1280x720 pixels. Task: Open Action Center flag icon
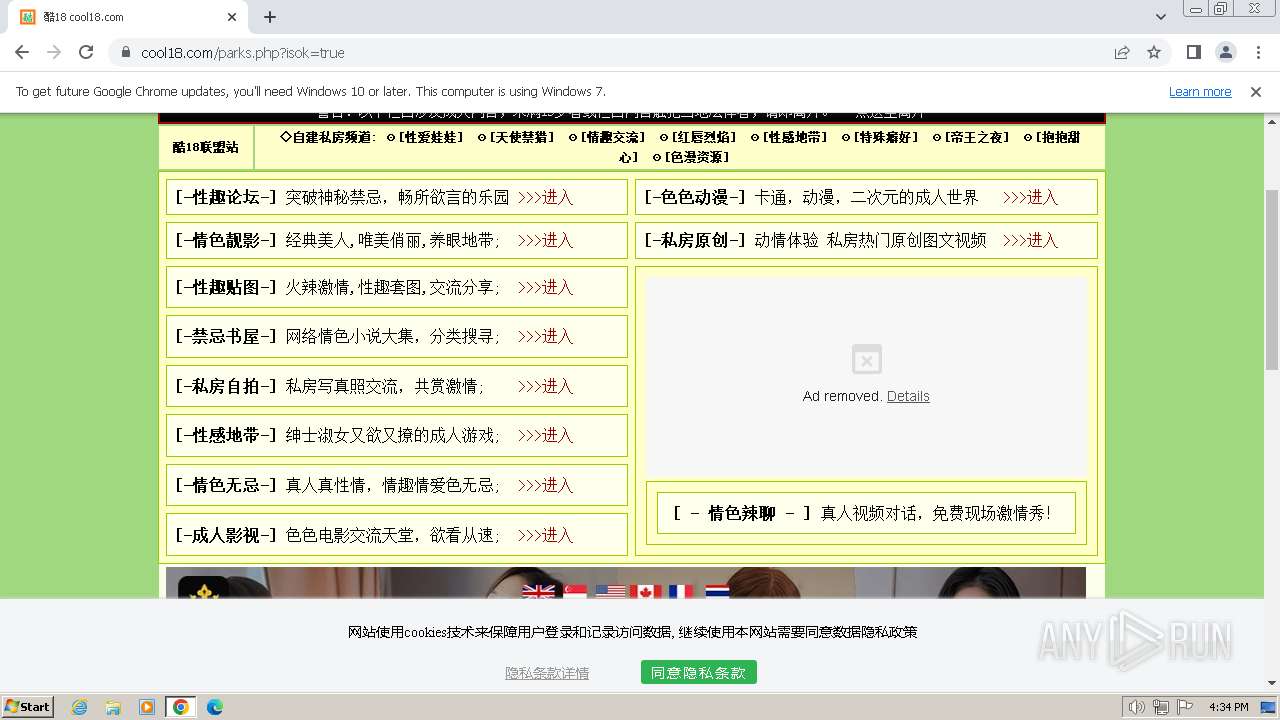(x=1185, y=707)
